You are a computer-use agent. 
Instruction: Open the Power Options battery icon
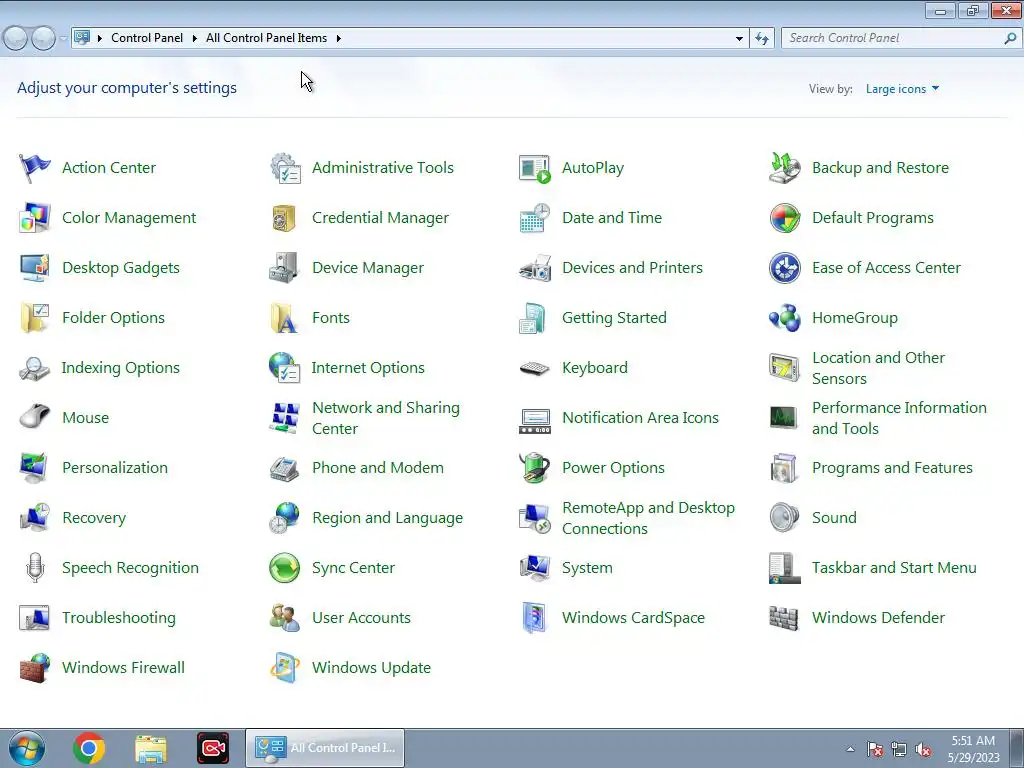(x=535, y=468)
